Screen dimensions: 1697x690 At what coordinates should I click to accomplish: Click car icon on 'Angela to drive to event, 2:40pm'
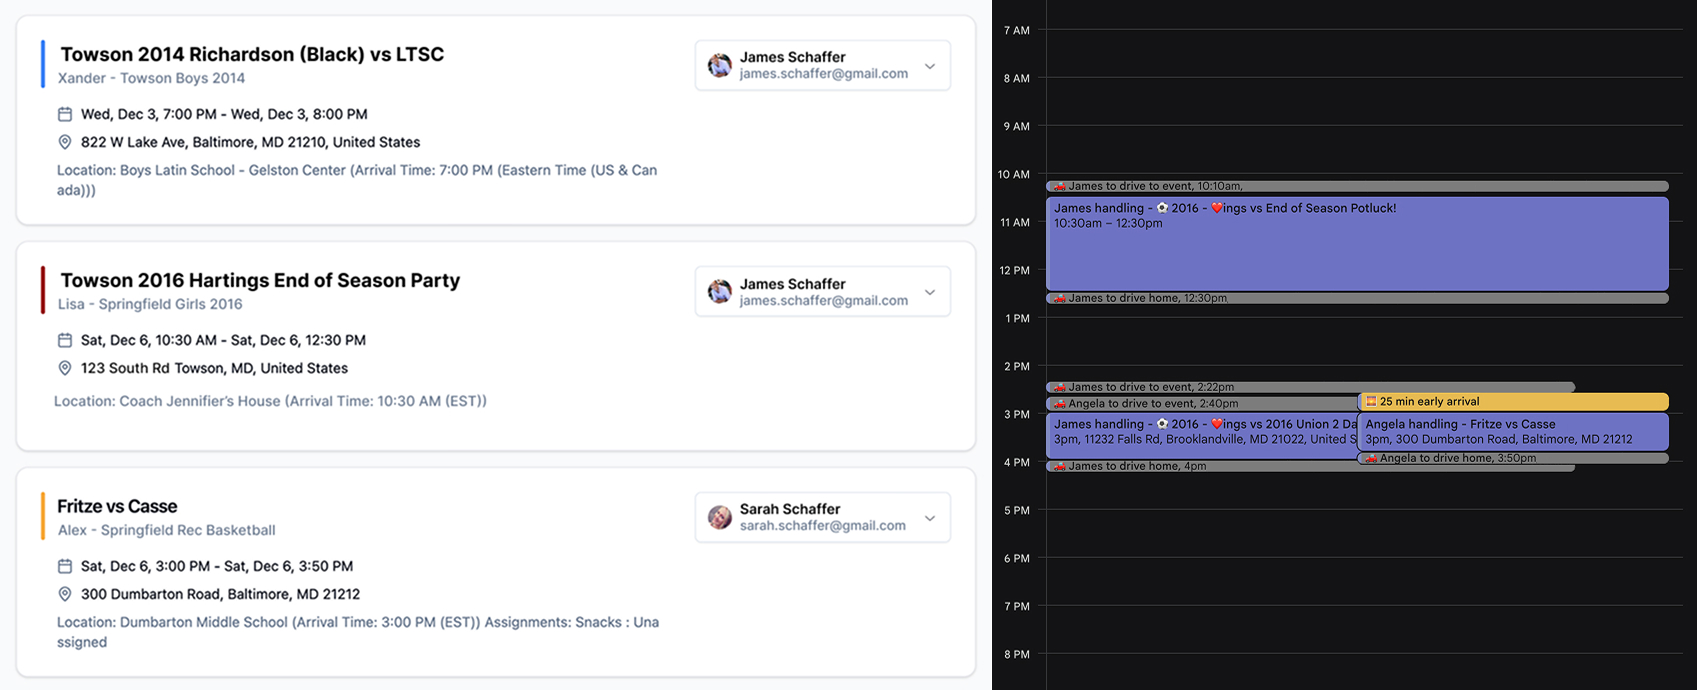coord(1060,404)
